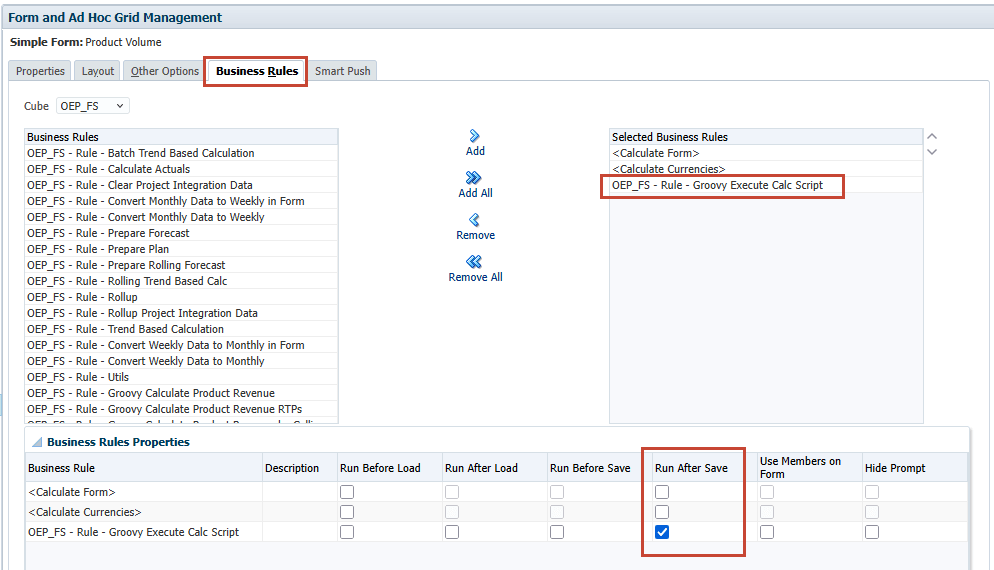Move selected rule up with up chevron
Viewport: 994px width, 570px height.
[x=932, y=136]
